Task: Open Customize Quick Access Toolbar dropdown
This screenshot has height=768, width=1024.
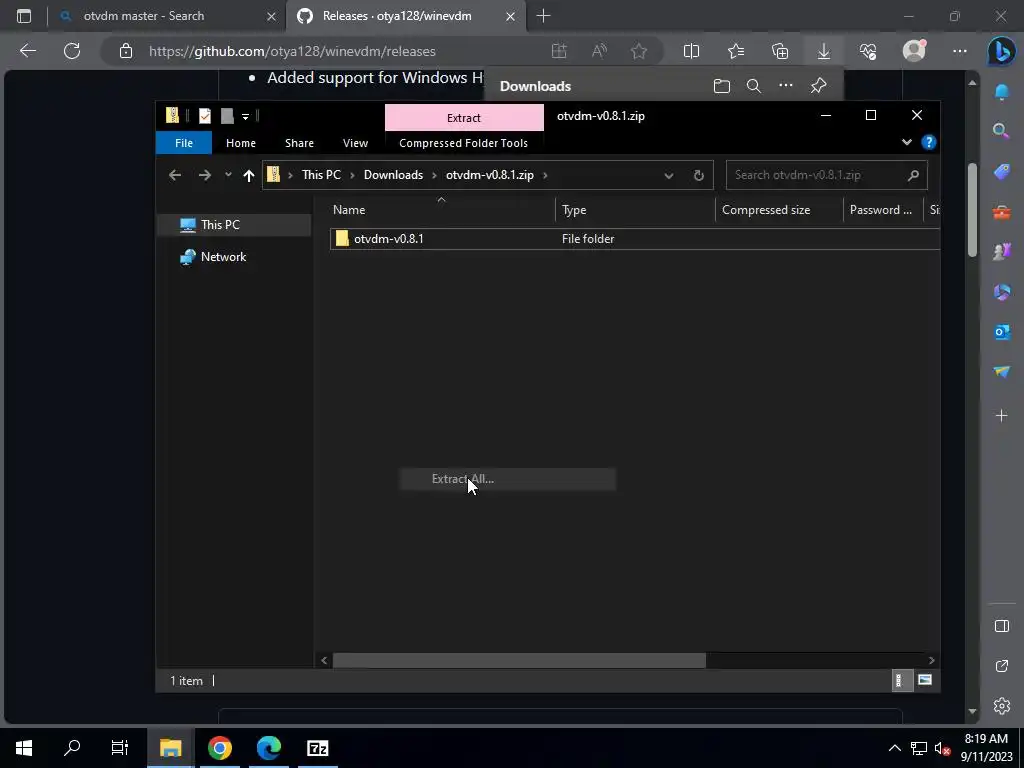Action: coord(246,117)
